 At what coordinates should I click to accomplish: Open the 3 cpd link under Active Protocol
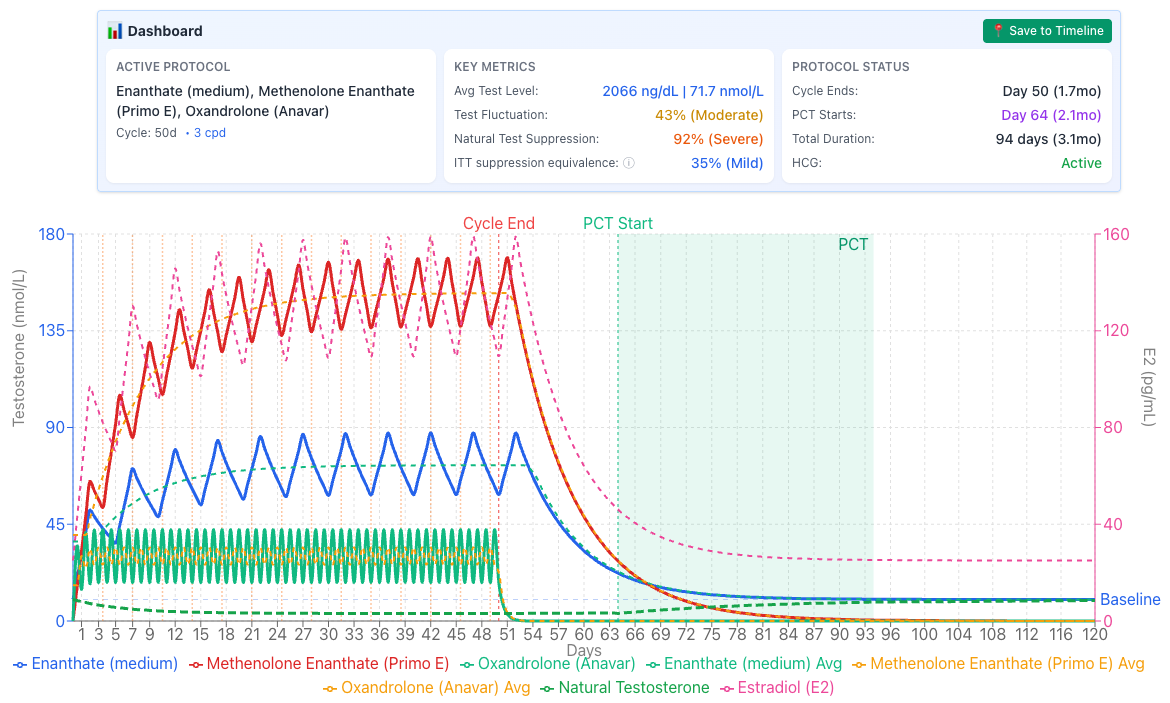[x=208, y=132]
